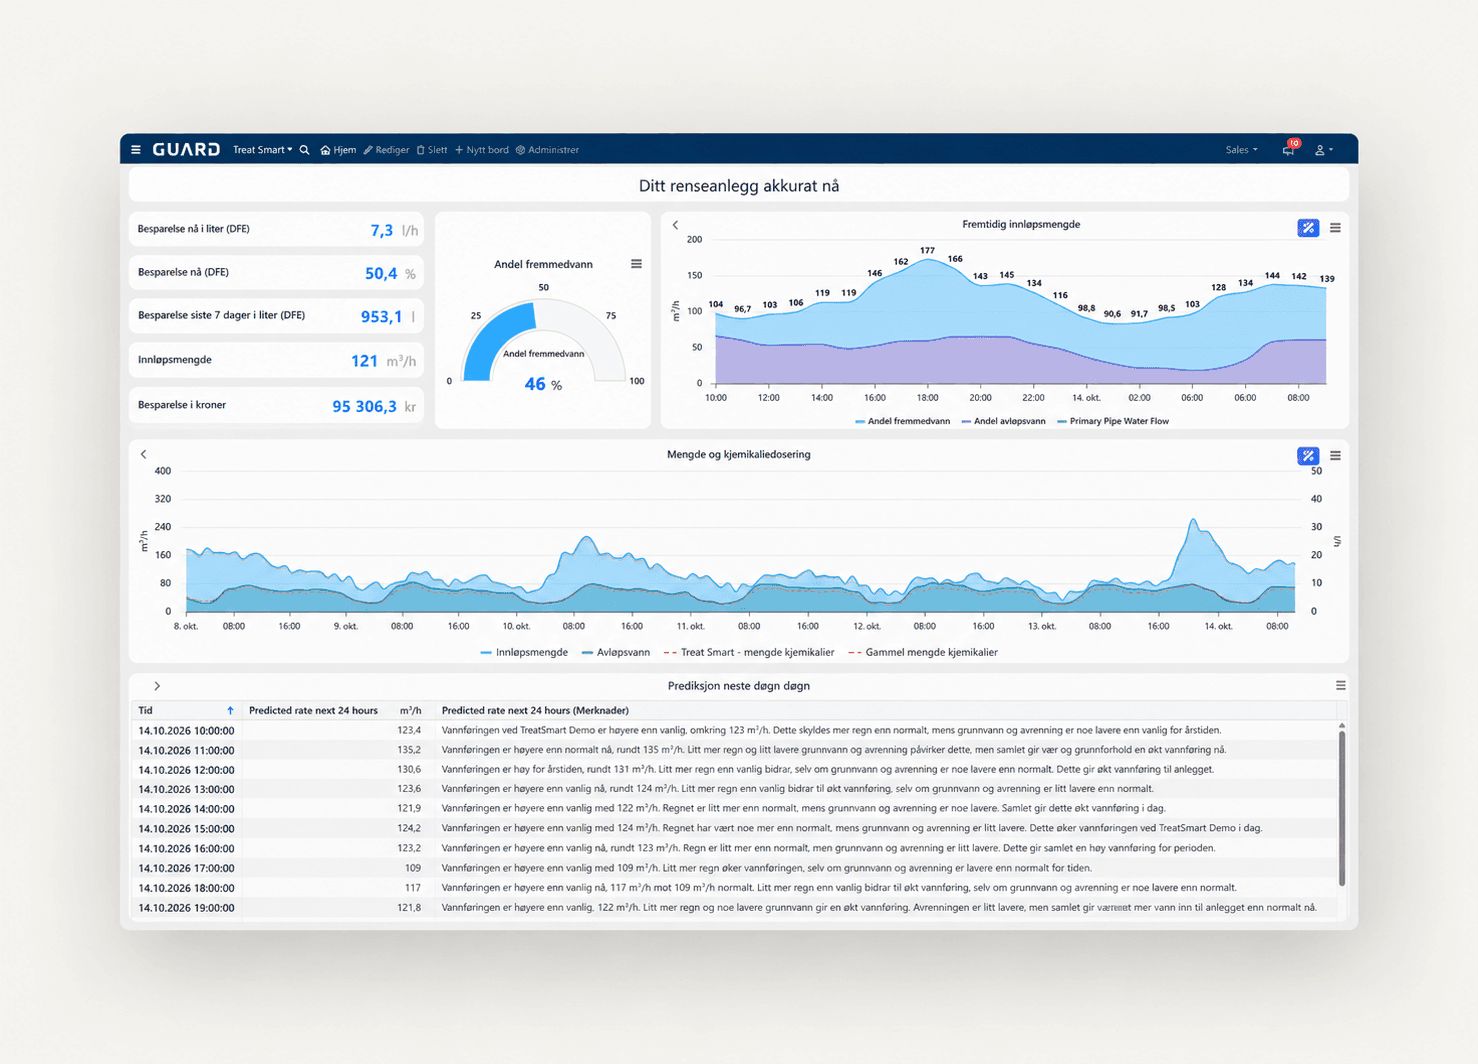Open Prediksjon neste døgn table menu
The height and width of the screenshot is (1064, 1478).
[x=1341, y=686]
